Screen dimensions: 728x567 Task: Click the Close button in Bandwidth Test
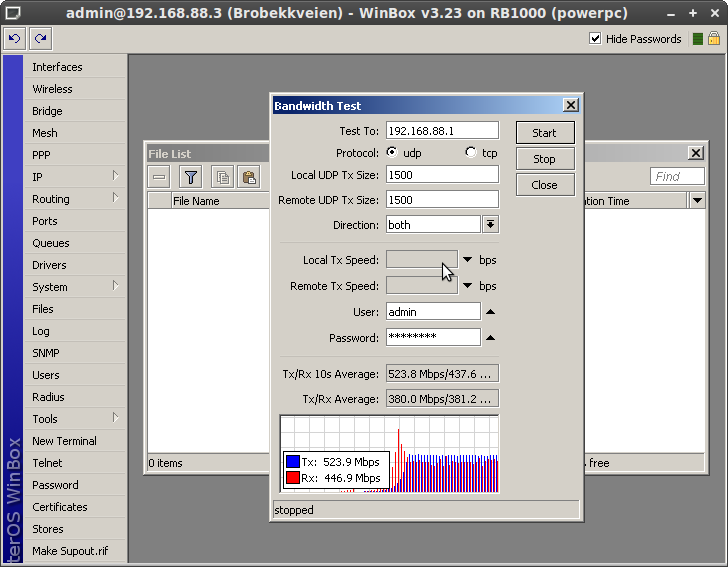545,185
